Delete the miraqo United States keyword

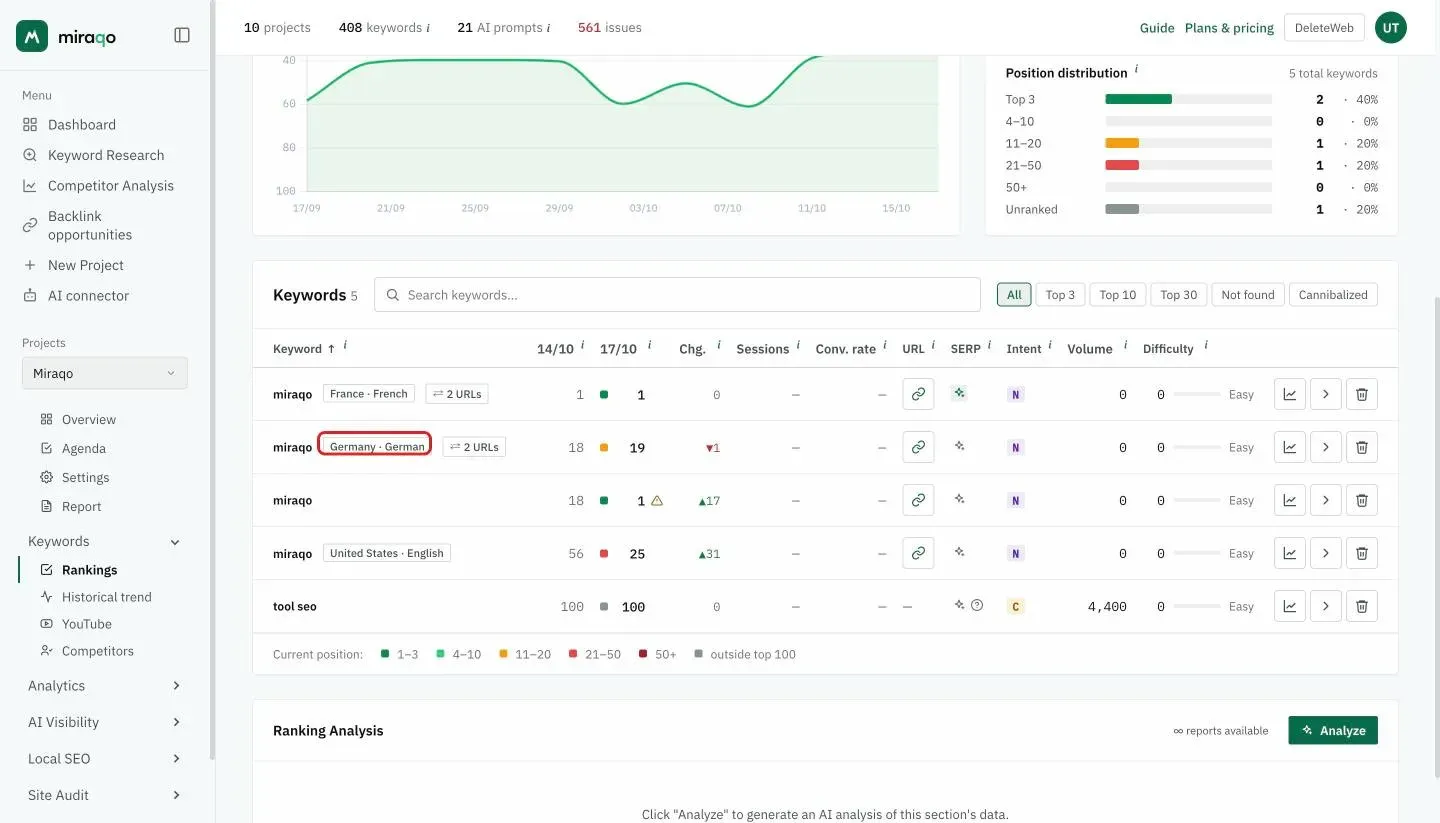(1362, 553)
